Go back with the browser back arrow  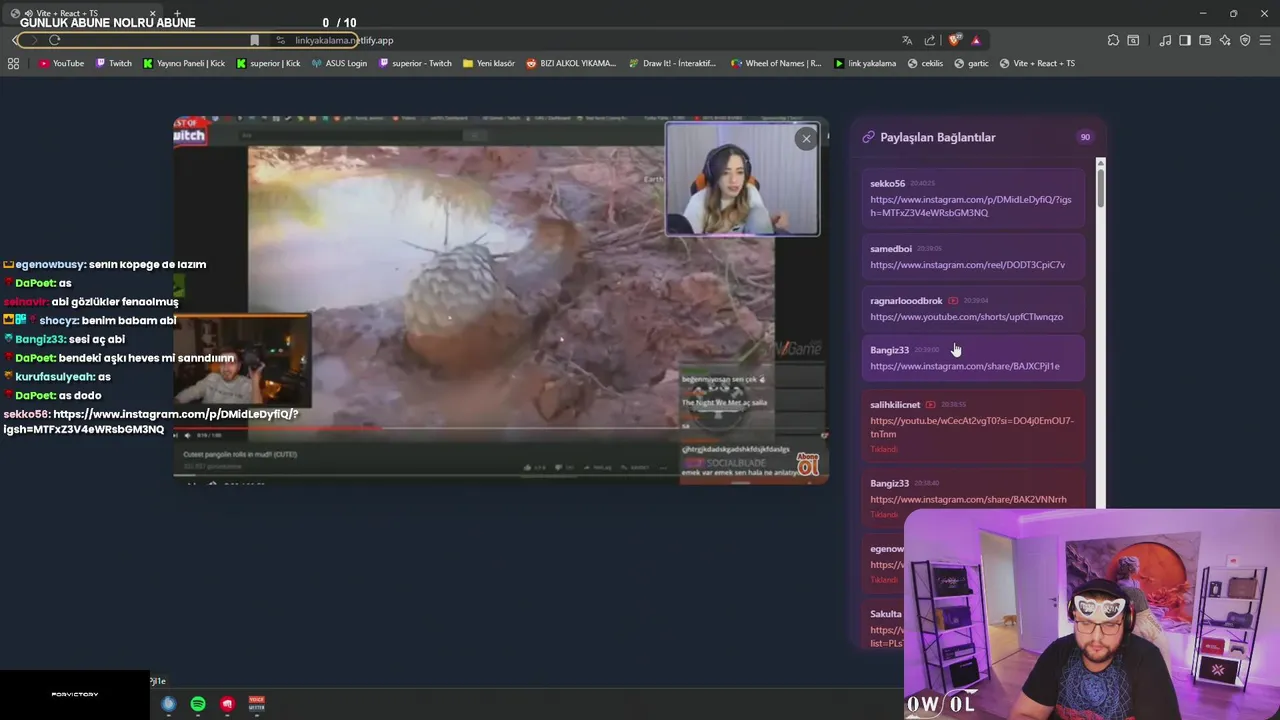[x=15, y=40]
